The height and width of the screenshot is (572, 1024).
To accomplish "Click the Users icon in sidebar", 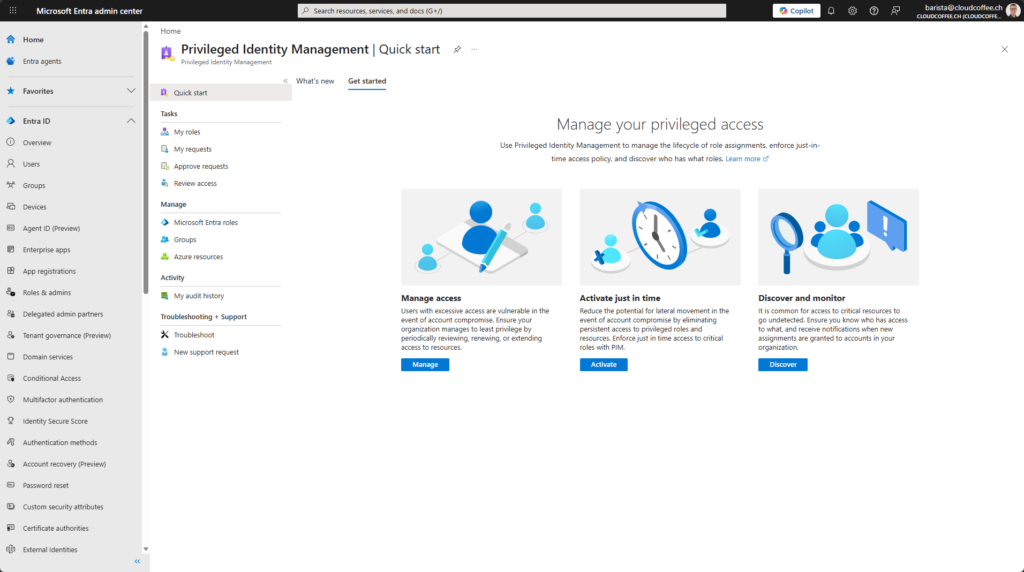I will coord(10,163).
